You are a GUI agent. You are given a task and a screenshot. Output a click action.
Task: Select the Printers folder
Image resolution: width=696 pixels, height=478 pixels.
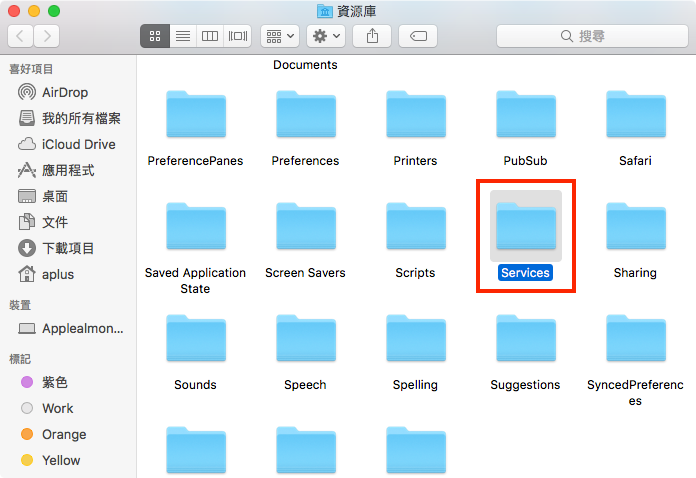(416, 115)
